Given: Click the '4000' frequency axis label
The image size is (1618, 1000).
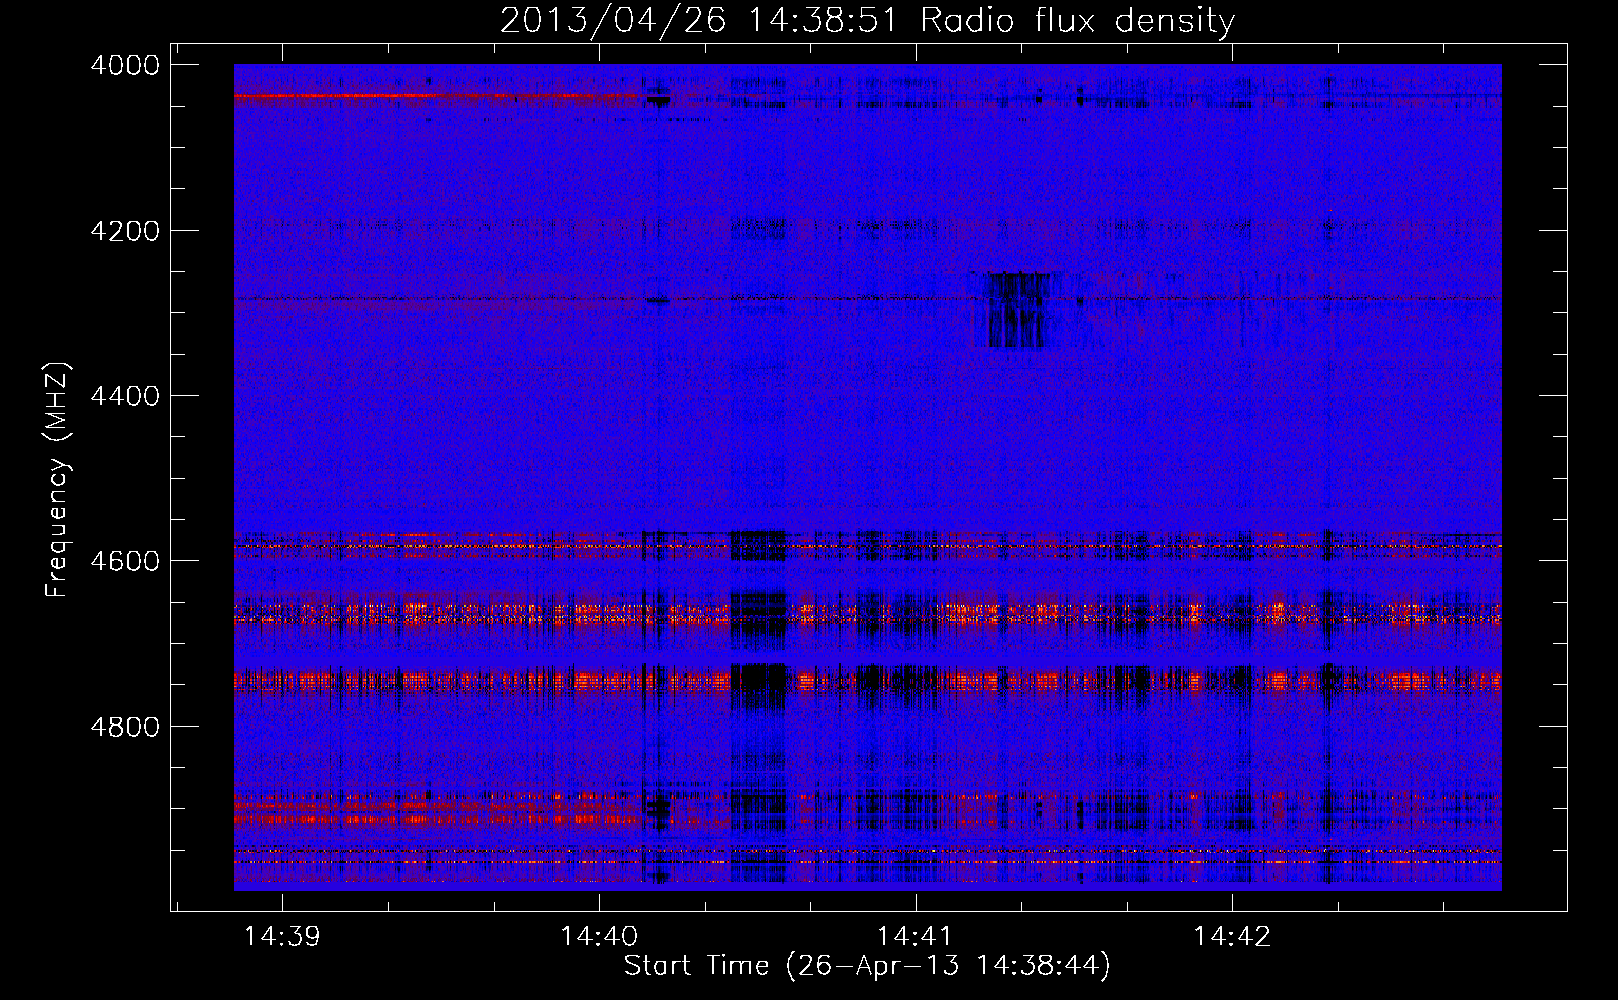Looking at the screenshot, I should 124,65.
